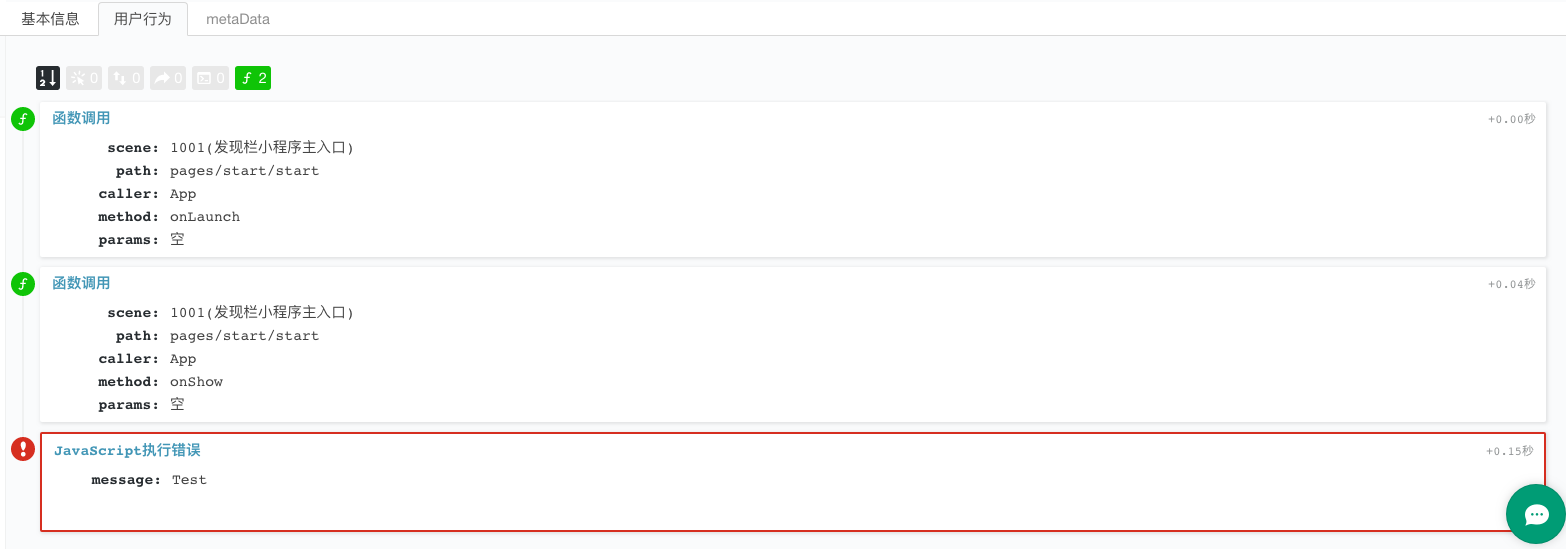Click the console log filter icon
The height and width of the screenshot is (549, 1566).
210,78
